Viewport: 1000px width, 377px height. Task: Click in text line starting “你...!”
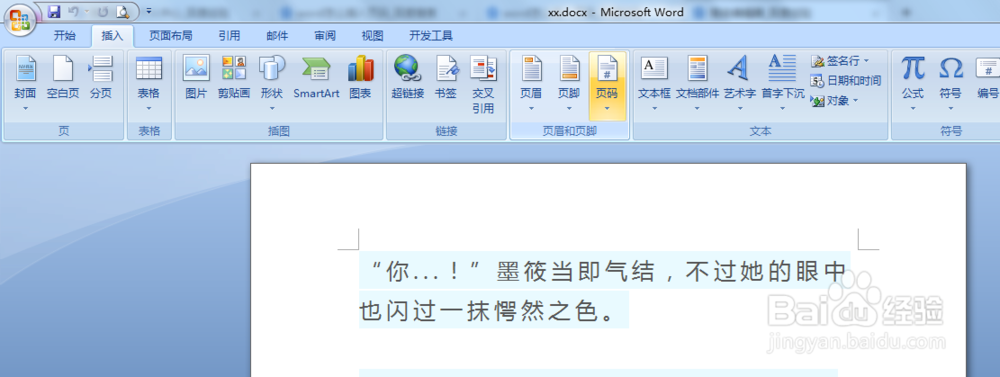(x=605, y=270)
